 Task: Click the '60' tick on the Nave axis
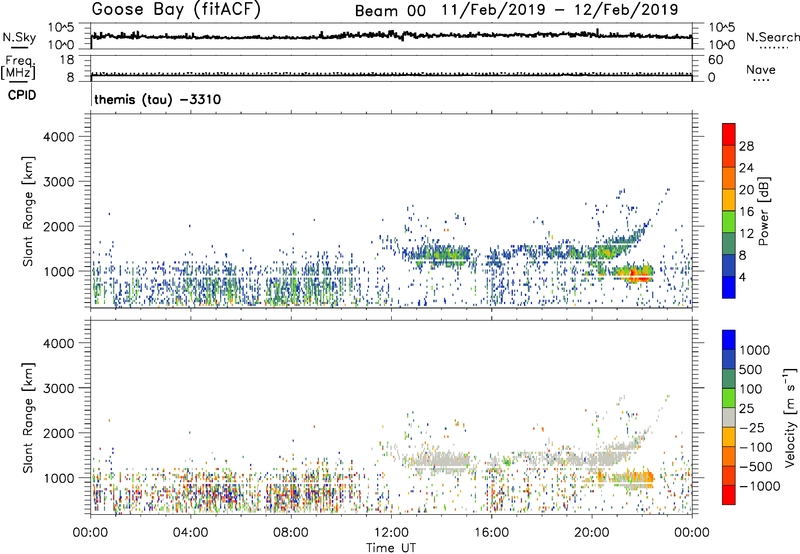[x=715, y=60]
